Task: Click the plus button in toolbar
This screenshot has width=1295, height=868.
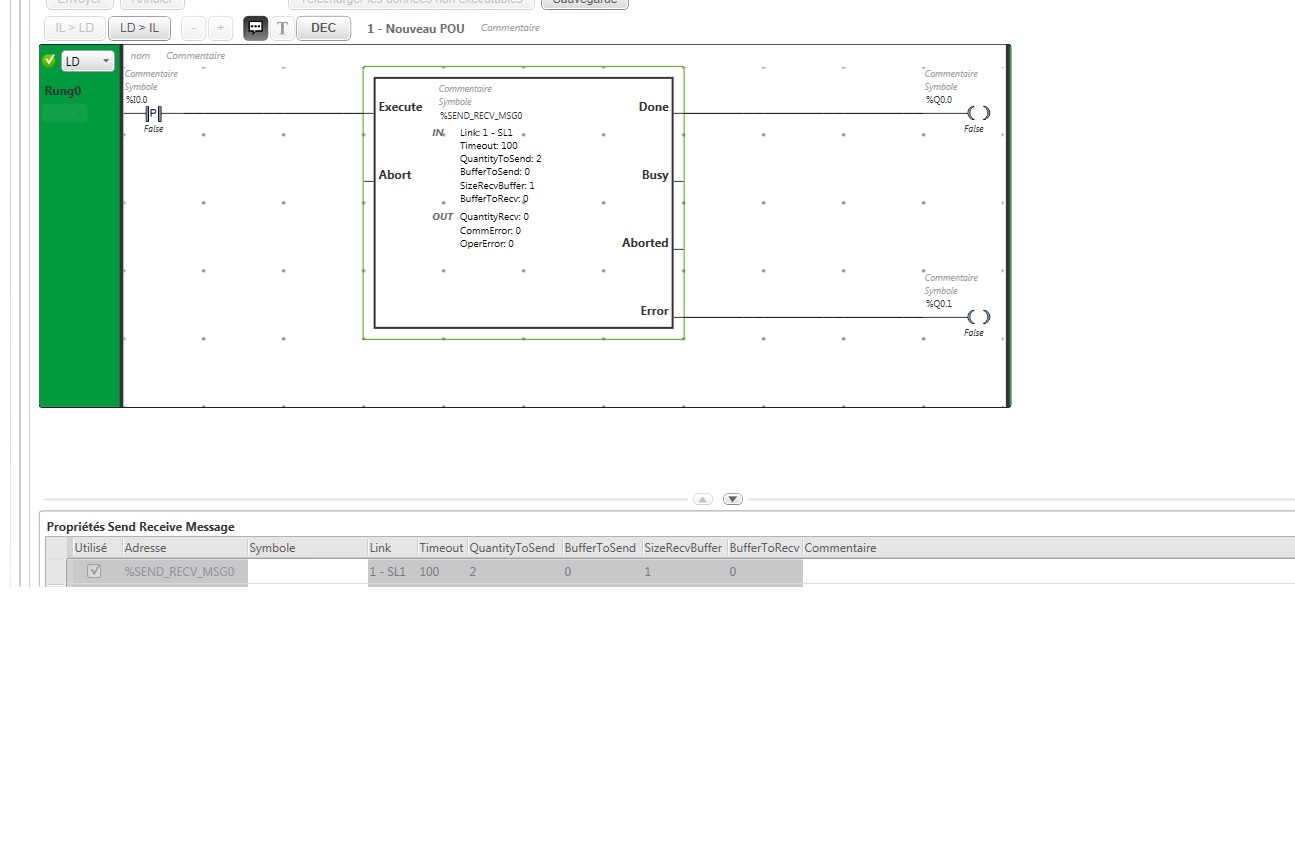Action: coord(221,28)
